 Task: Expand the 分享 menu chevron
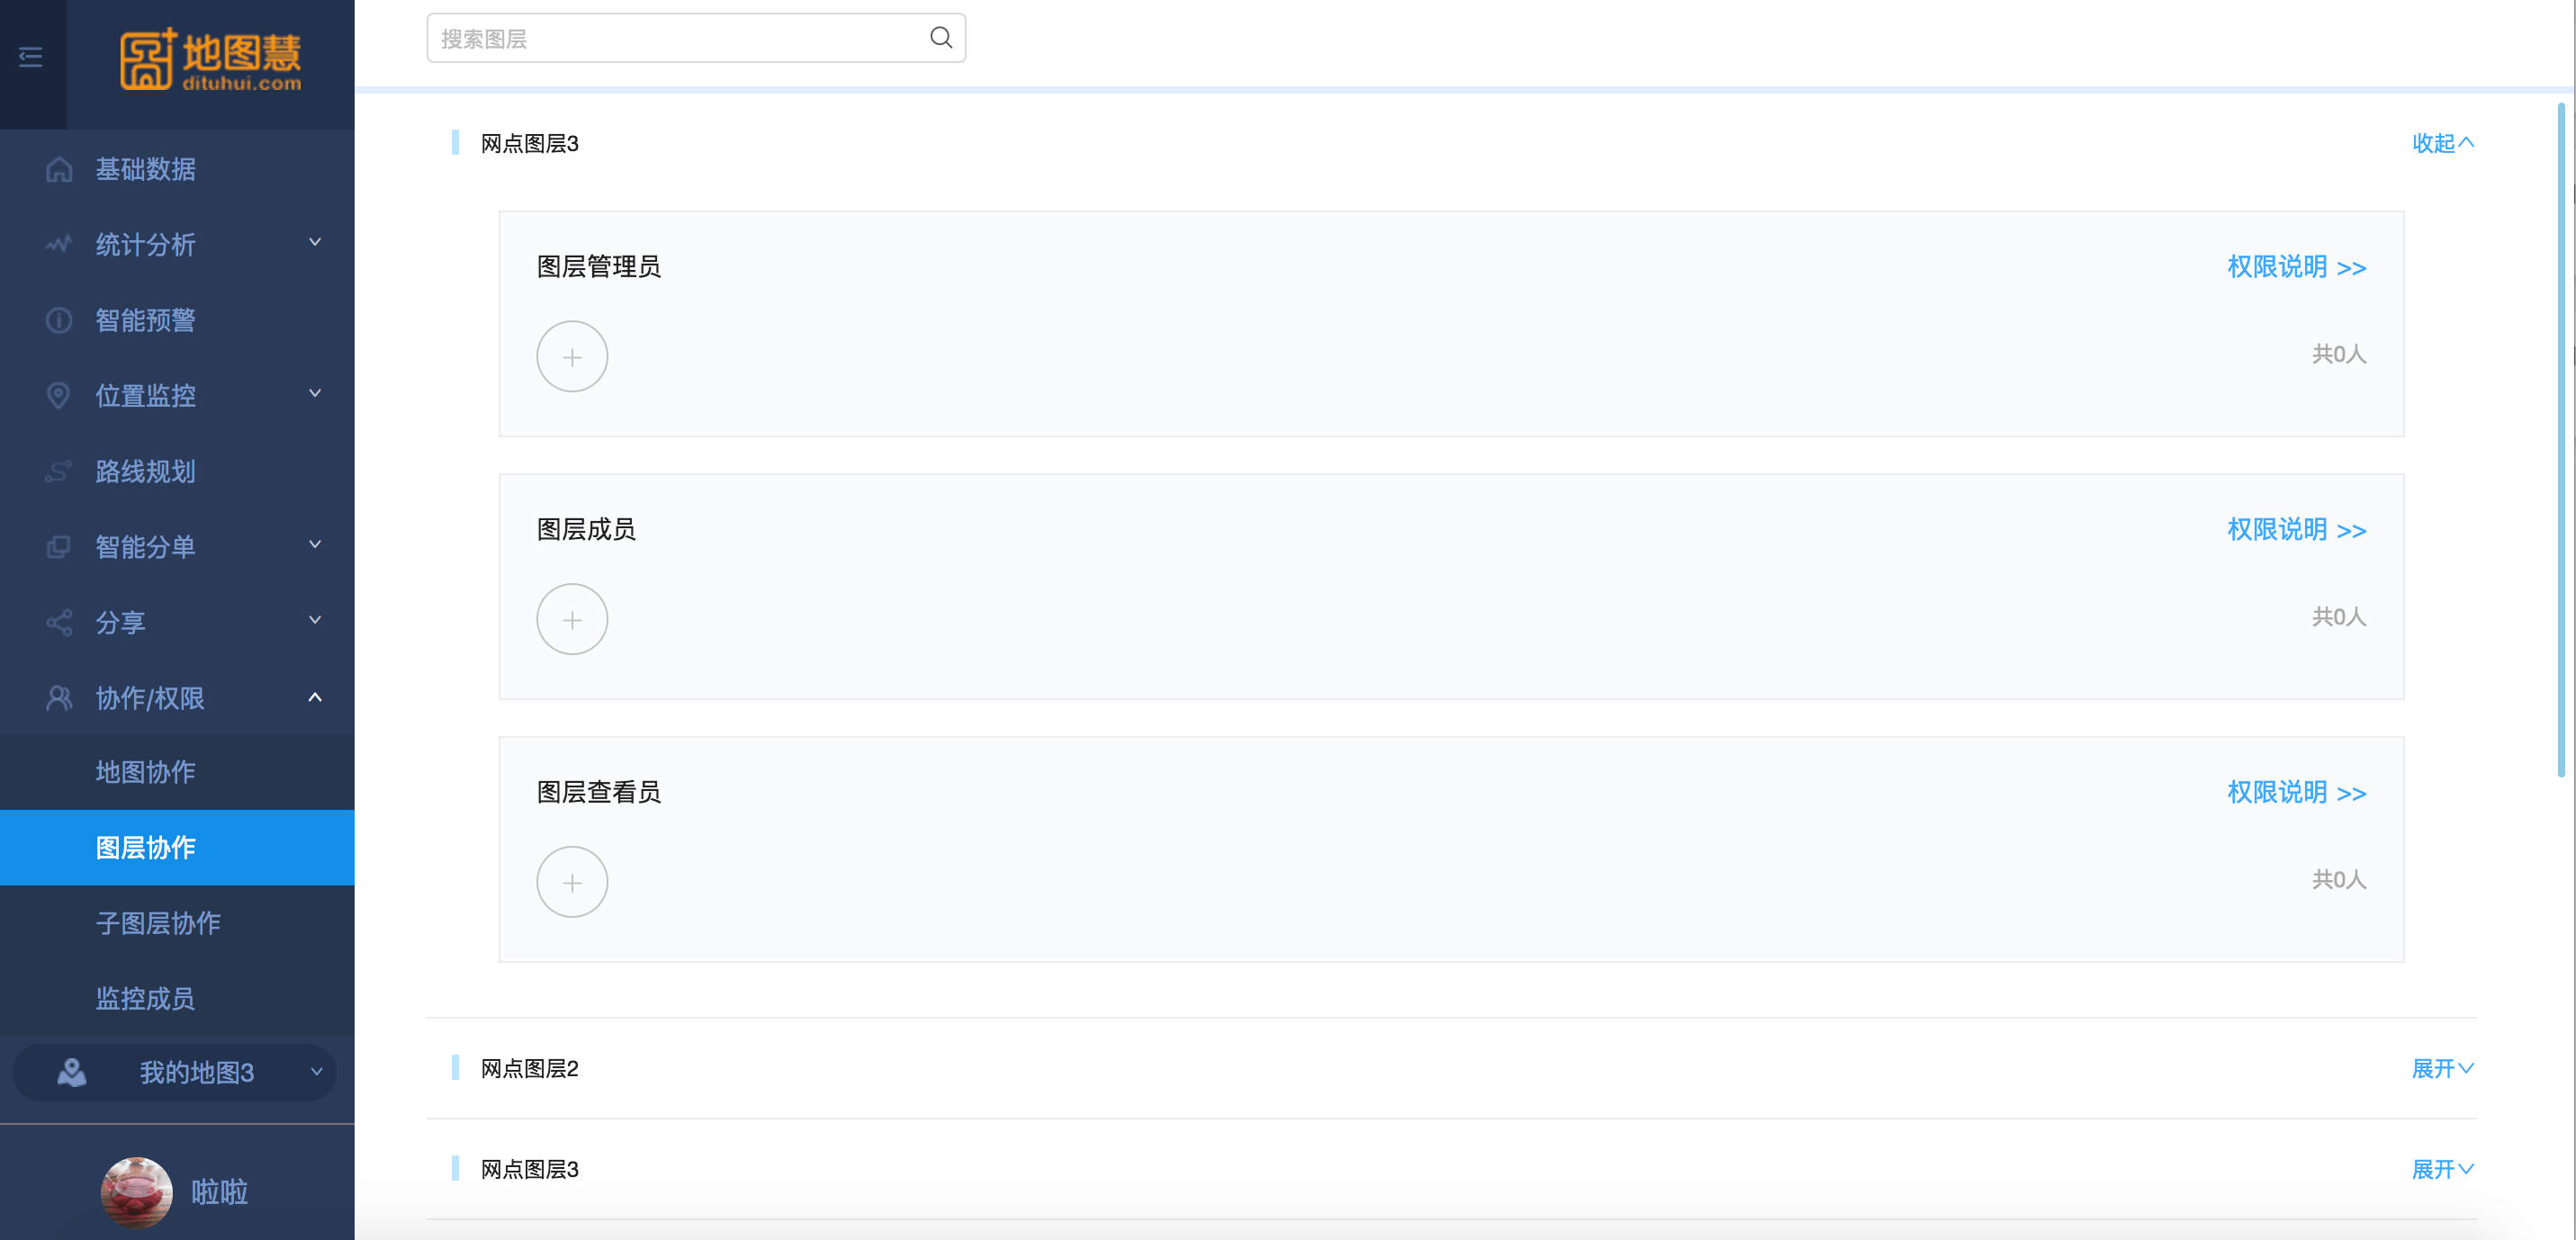(x=315, y=620)
